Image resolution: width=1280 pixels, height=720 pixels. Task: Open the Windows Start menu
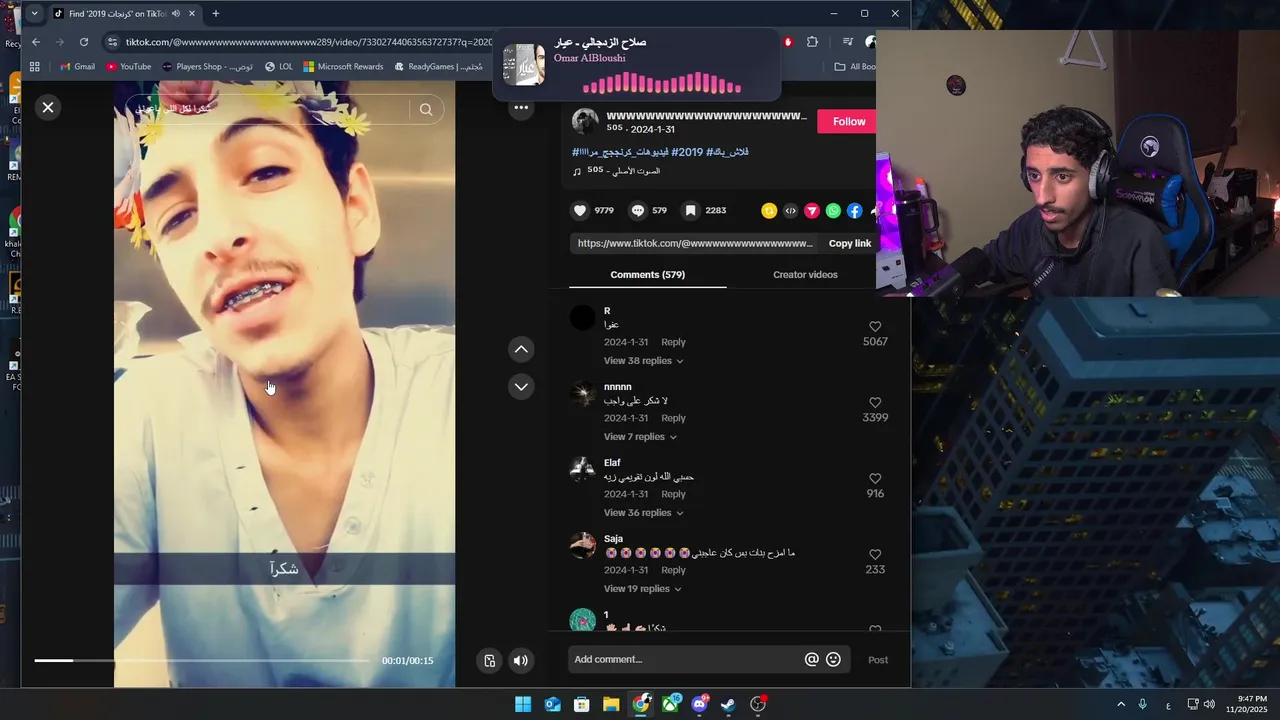[523, 704]
